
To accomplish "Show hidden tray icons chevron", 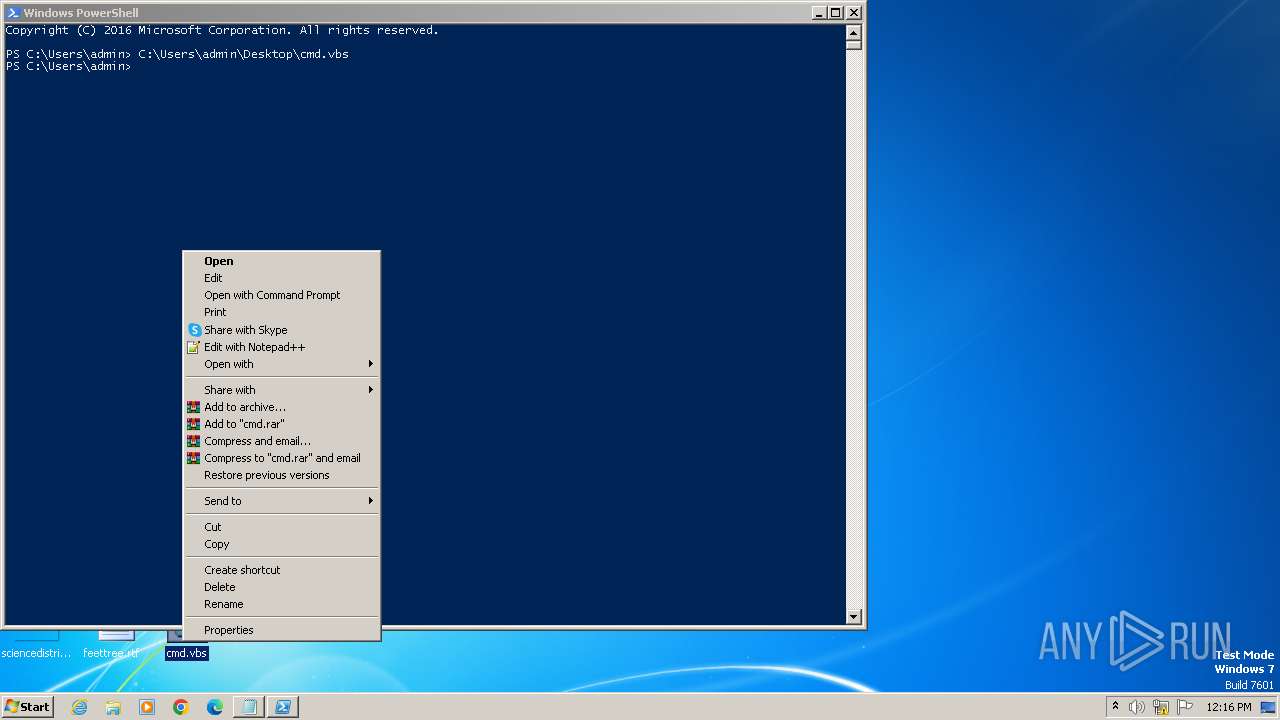I will coord(1115,707).
